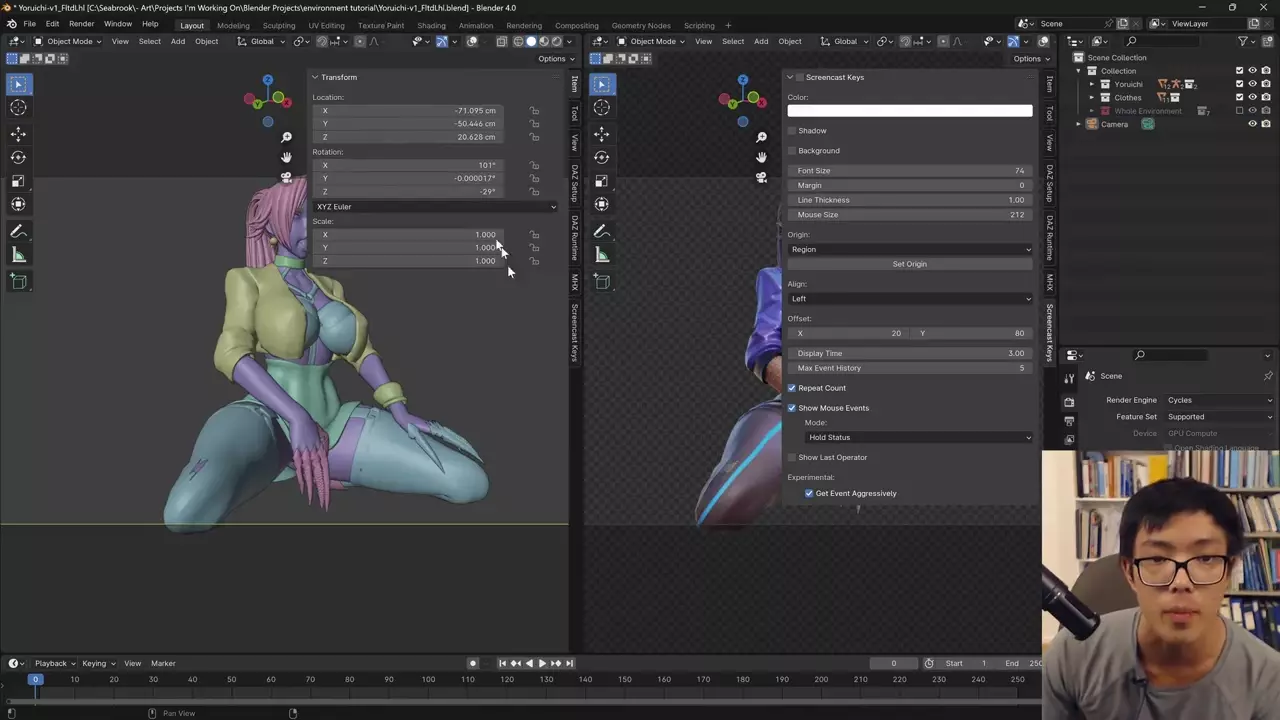Expand the Clothes collection in outliner
Screen dimensions: 1280x720
click(1092, 98)
